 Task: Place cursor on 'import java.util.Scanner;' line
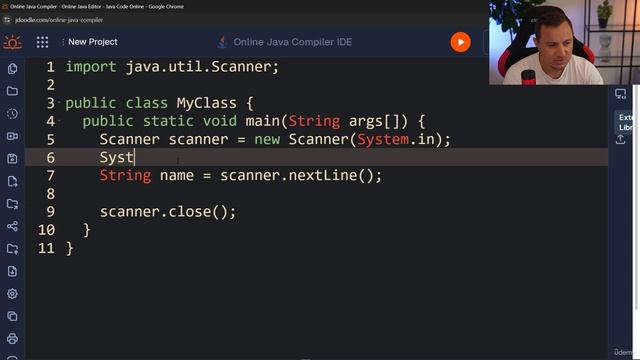tap(172, 67)
